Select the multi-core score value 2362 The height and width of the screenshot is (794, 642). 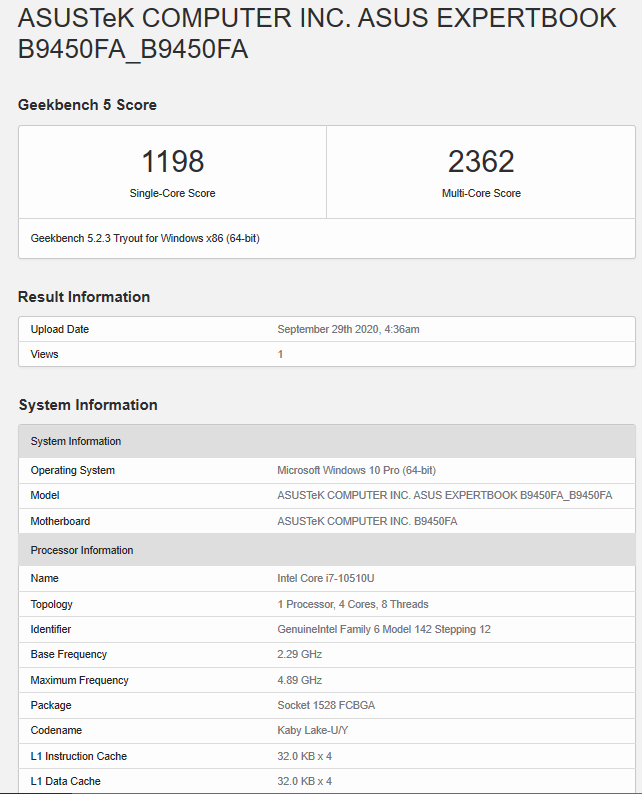[x=481, y=161]
